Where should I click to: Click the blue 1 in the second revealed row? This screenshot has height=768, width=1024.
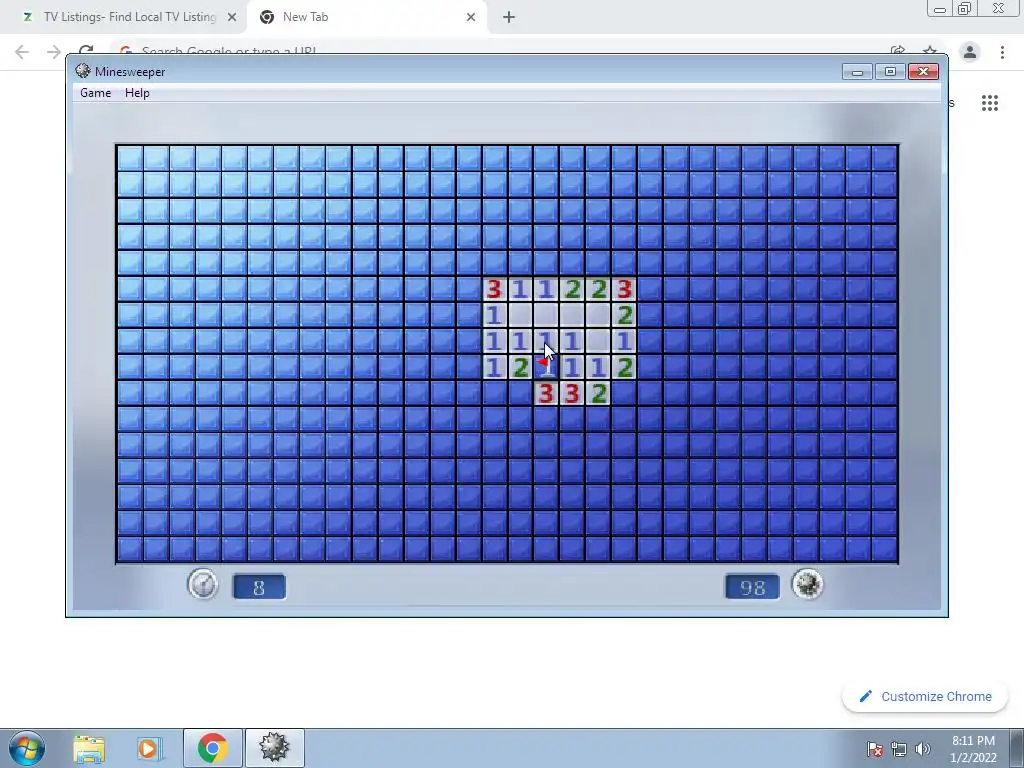[494, 315]
